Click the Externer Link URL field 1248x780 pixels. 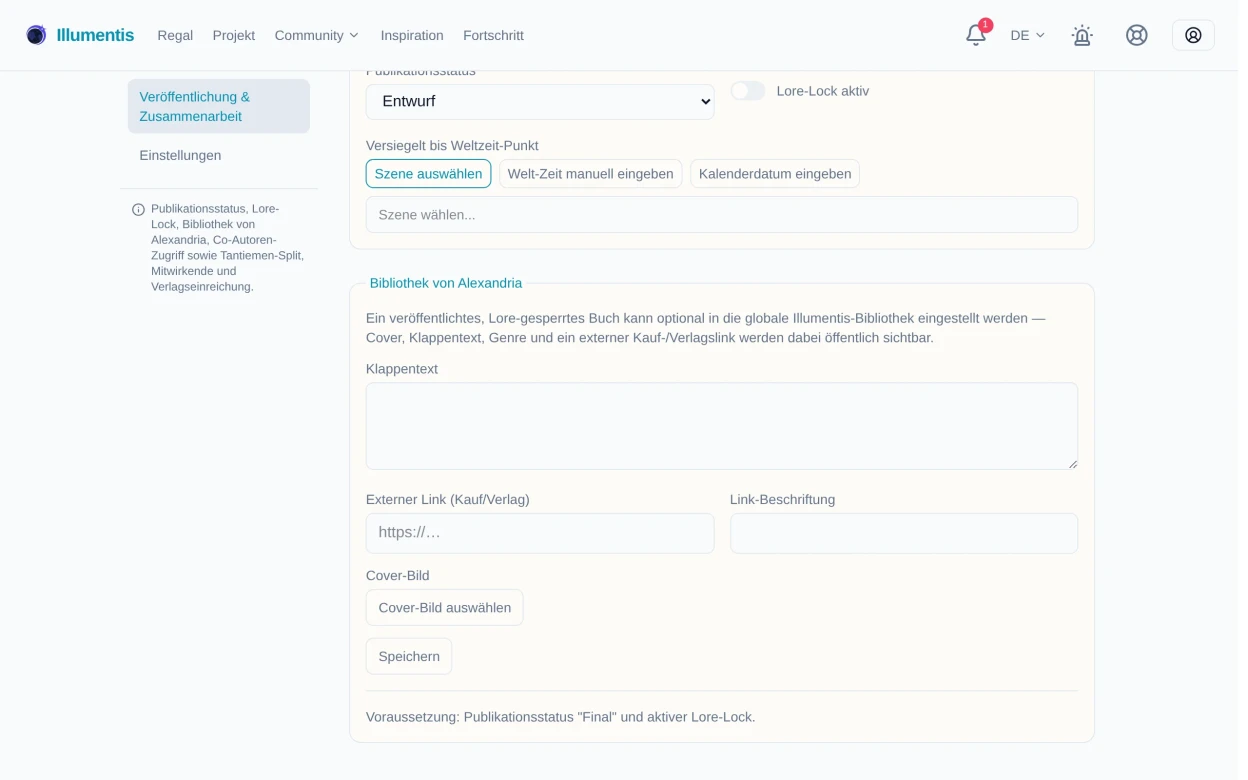pos(540,533)
